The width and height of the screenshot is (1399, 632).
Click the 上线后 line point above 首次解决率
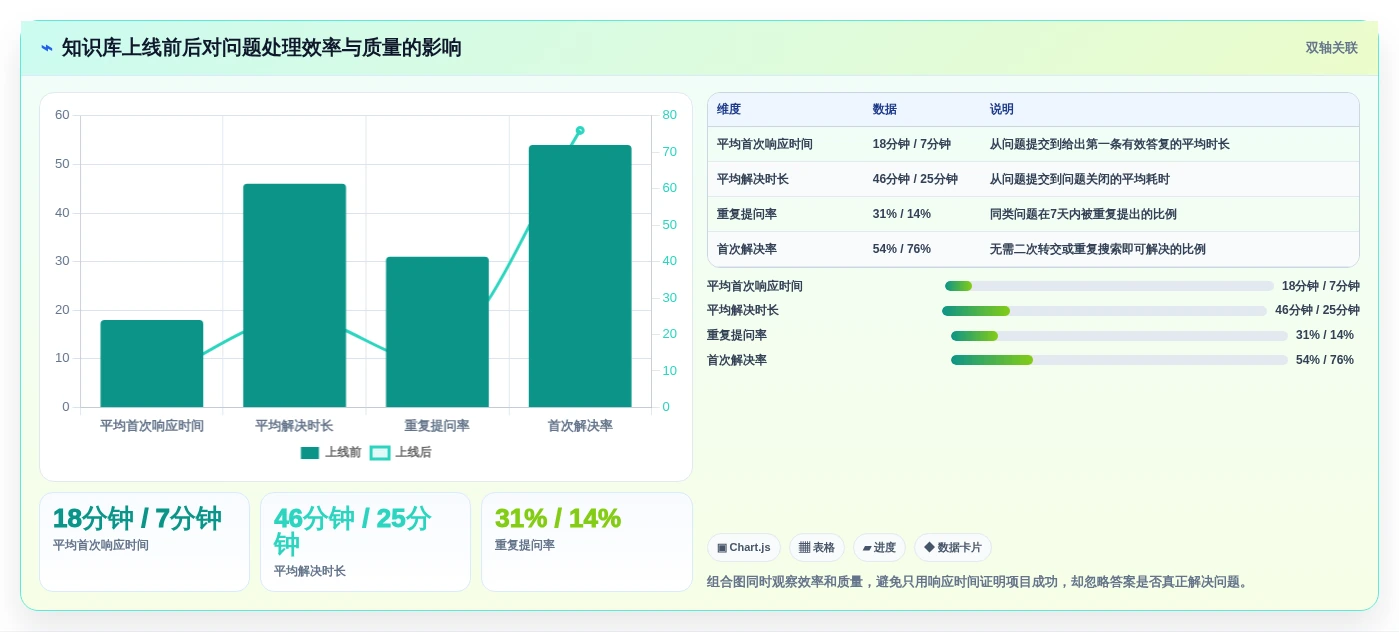(x=580, y=130)
